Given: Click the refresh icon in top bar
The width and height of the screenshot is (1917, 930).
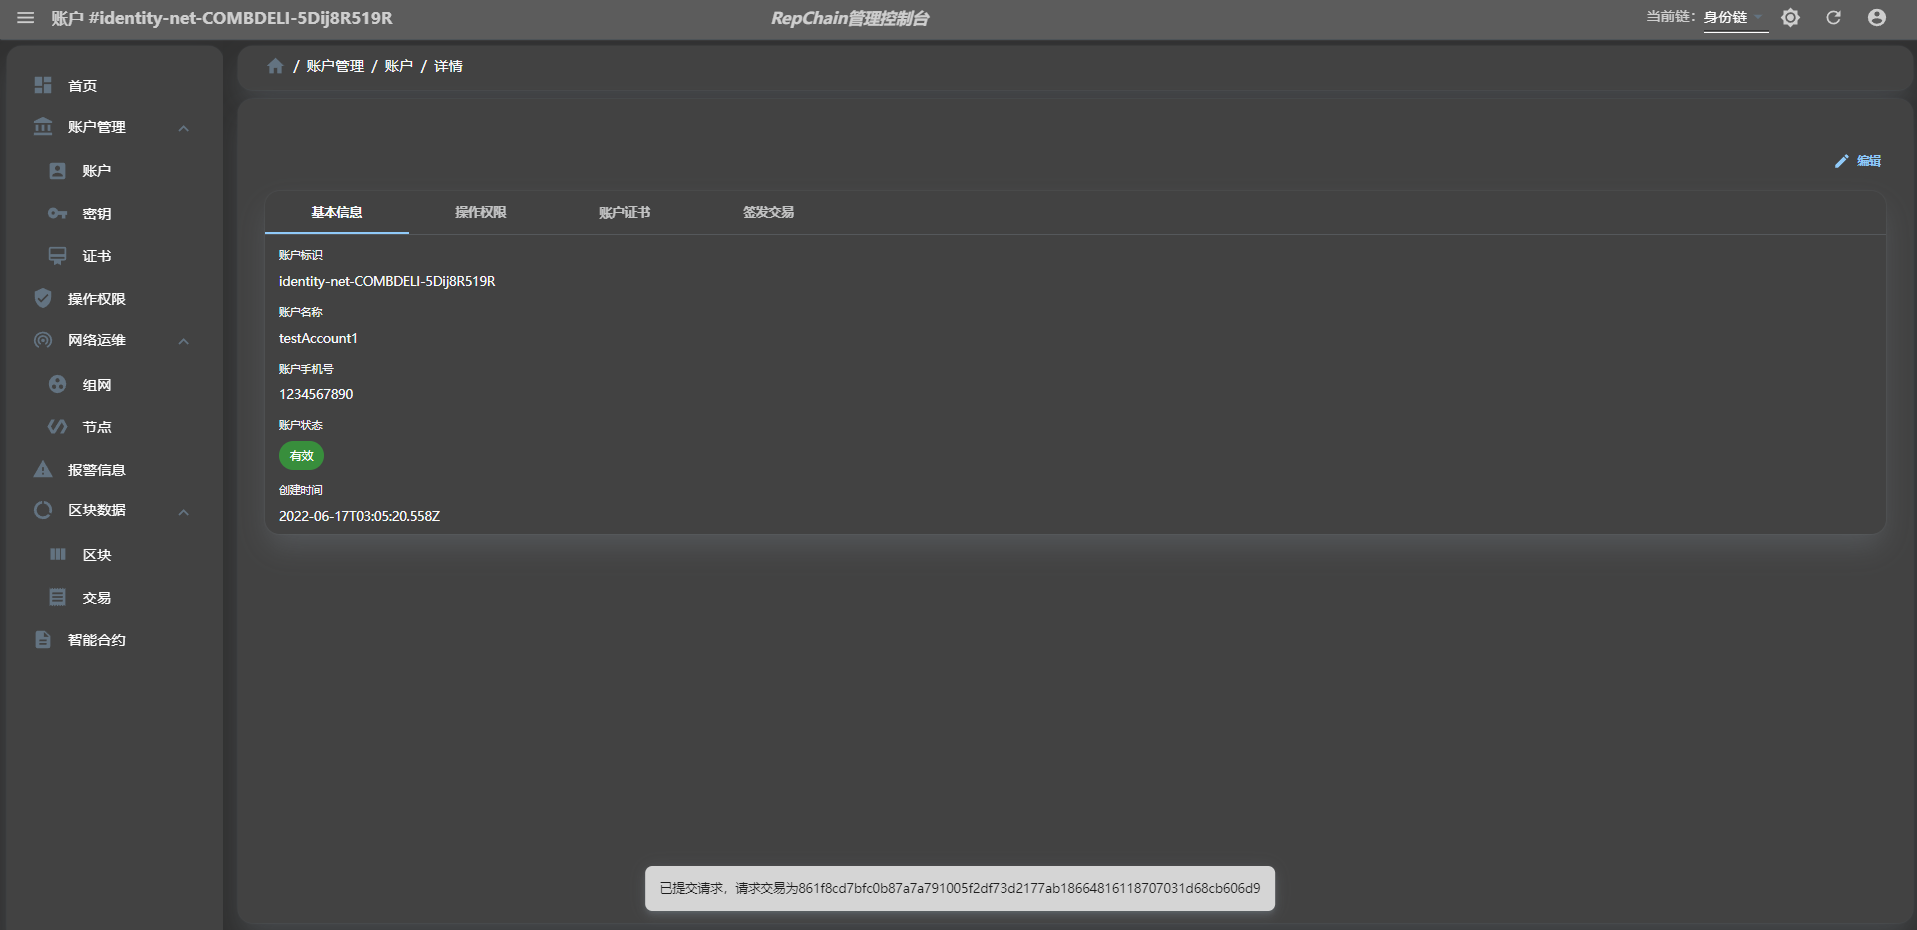Looking at the screenshot, I should point(1833,18).
